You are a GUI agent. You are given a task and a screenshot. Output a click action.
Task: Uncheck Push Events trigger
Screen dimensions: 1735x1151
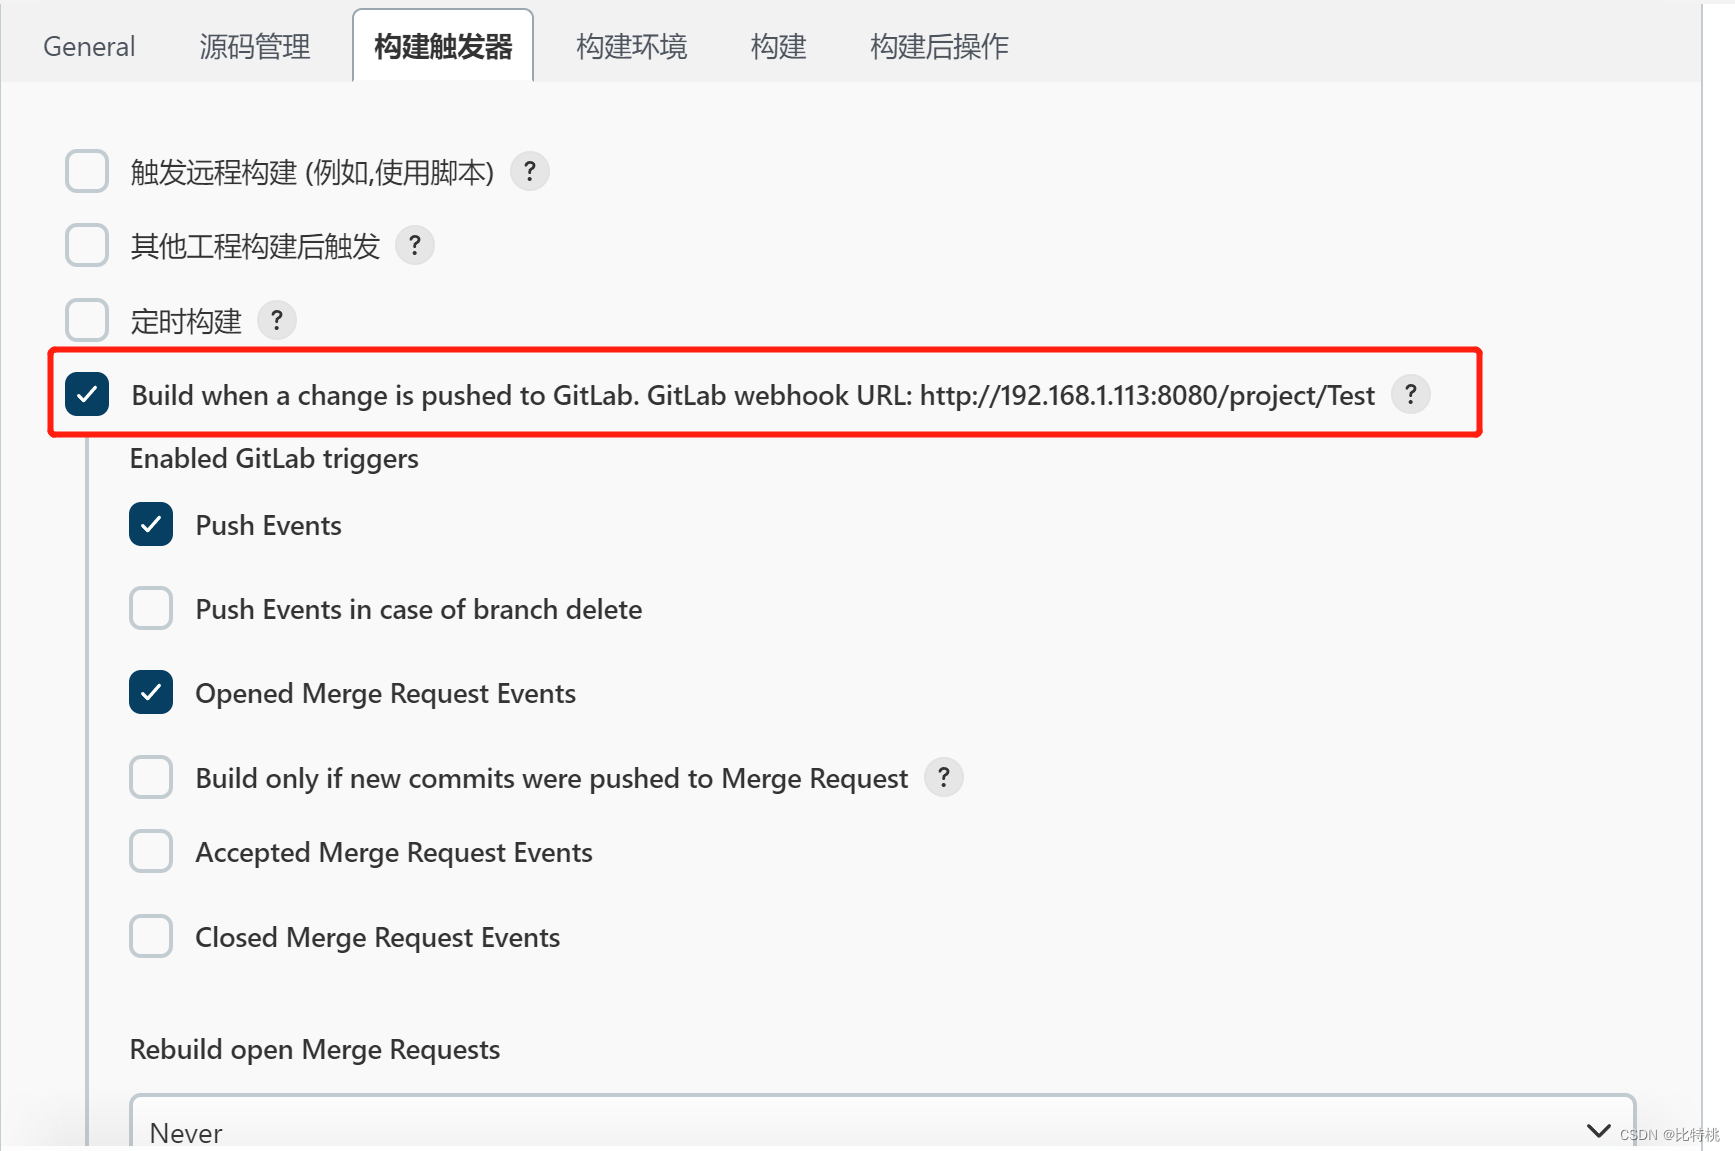(151, 524)
